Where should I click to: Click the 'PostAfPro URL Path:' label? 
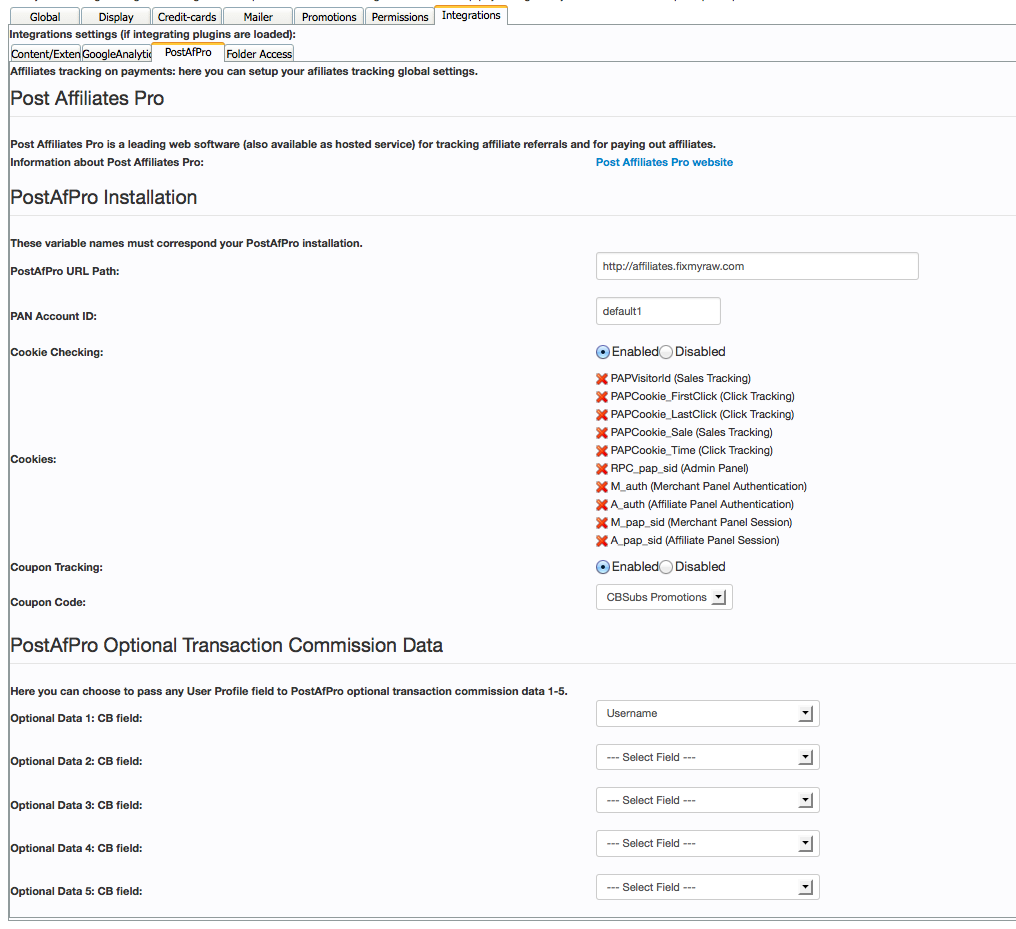pos(65,271)
